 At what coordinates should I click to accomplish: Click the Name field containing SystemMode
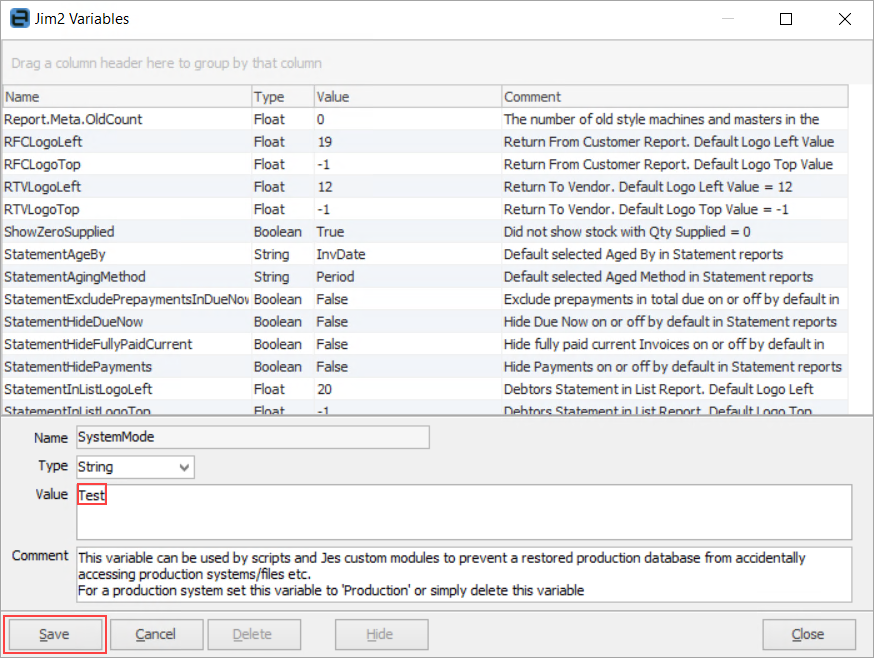coord(252,437)
